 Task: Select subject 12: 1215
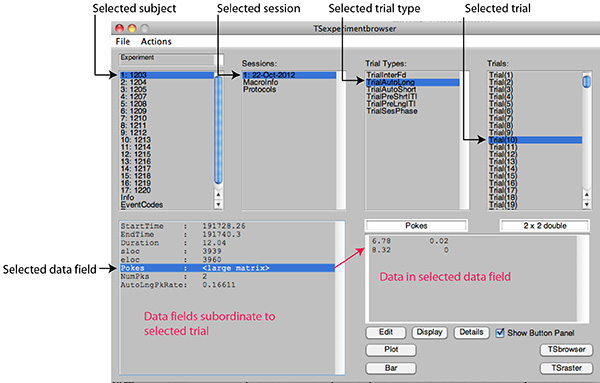167,155
